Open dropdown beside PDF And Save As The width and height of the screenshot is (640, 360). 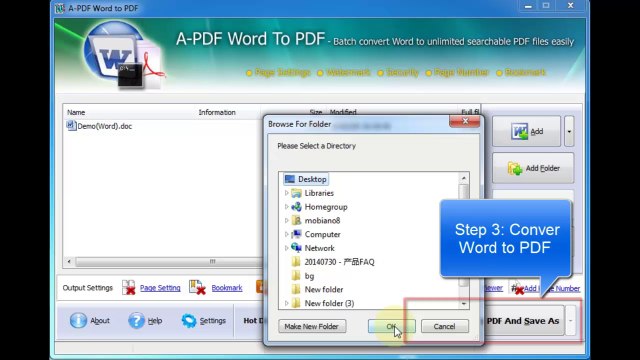(x=571, y=321)
